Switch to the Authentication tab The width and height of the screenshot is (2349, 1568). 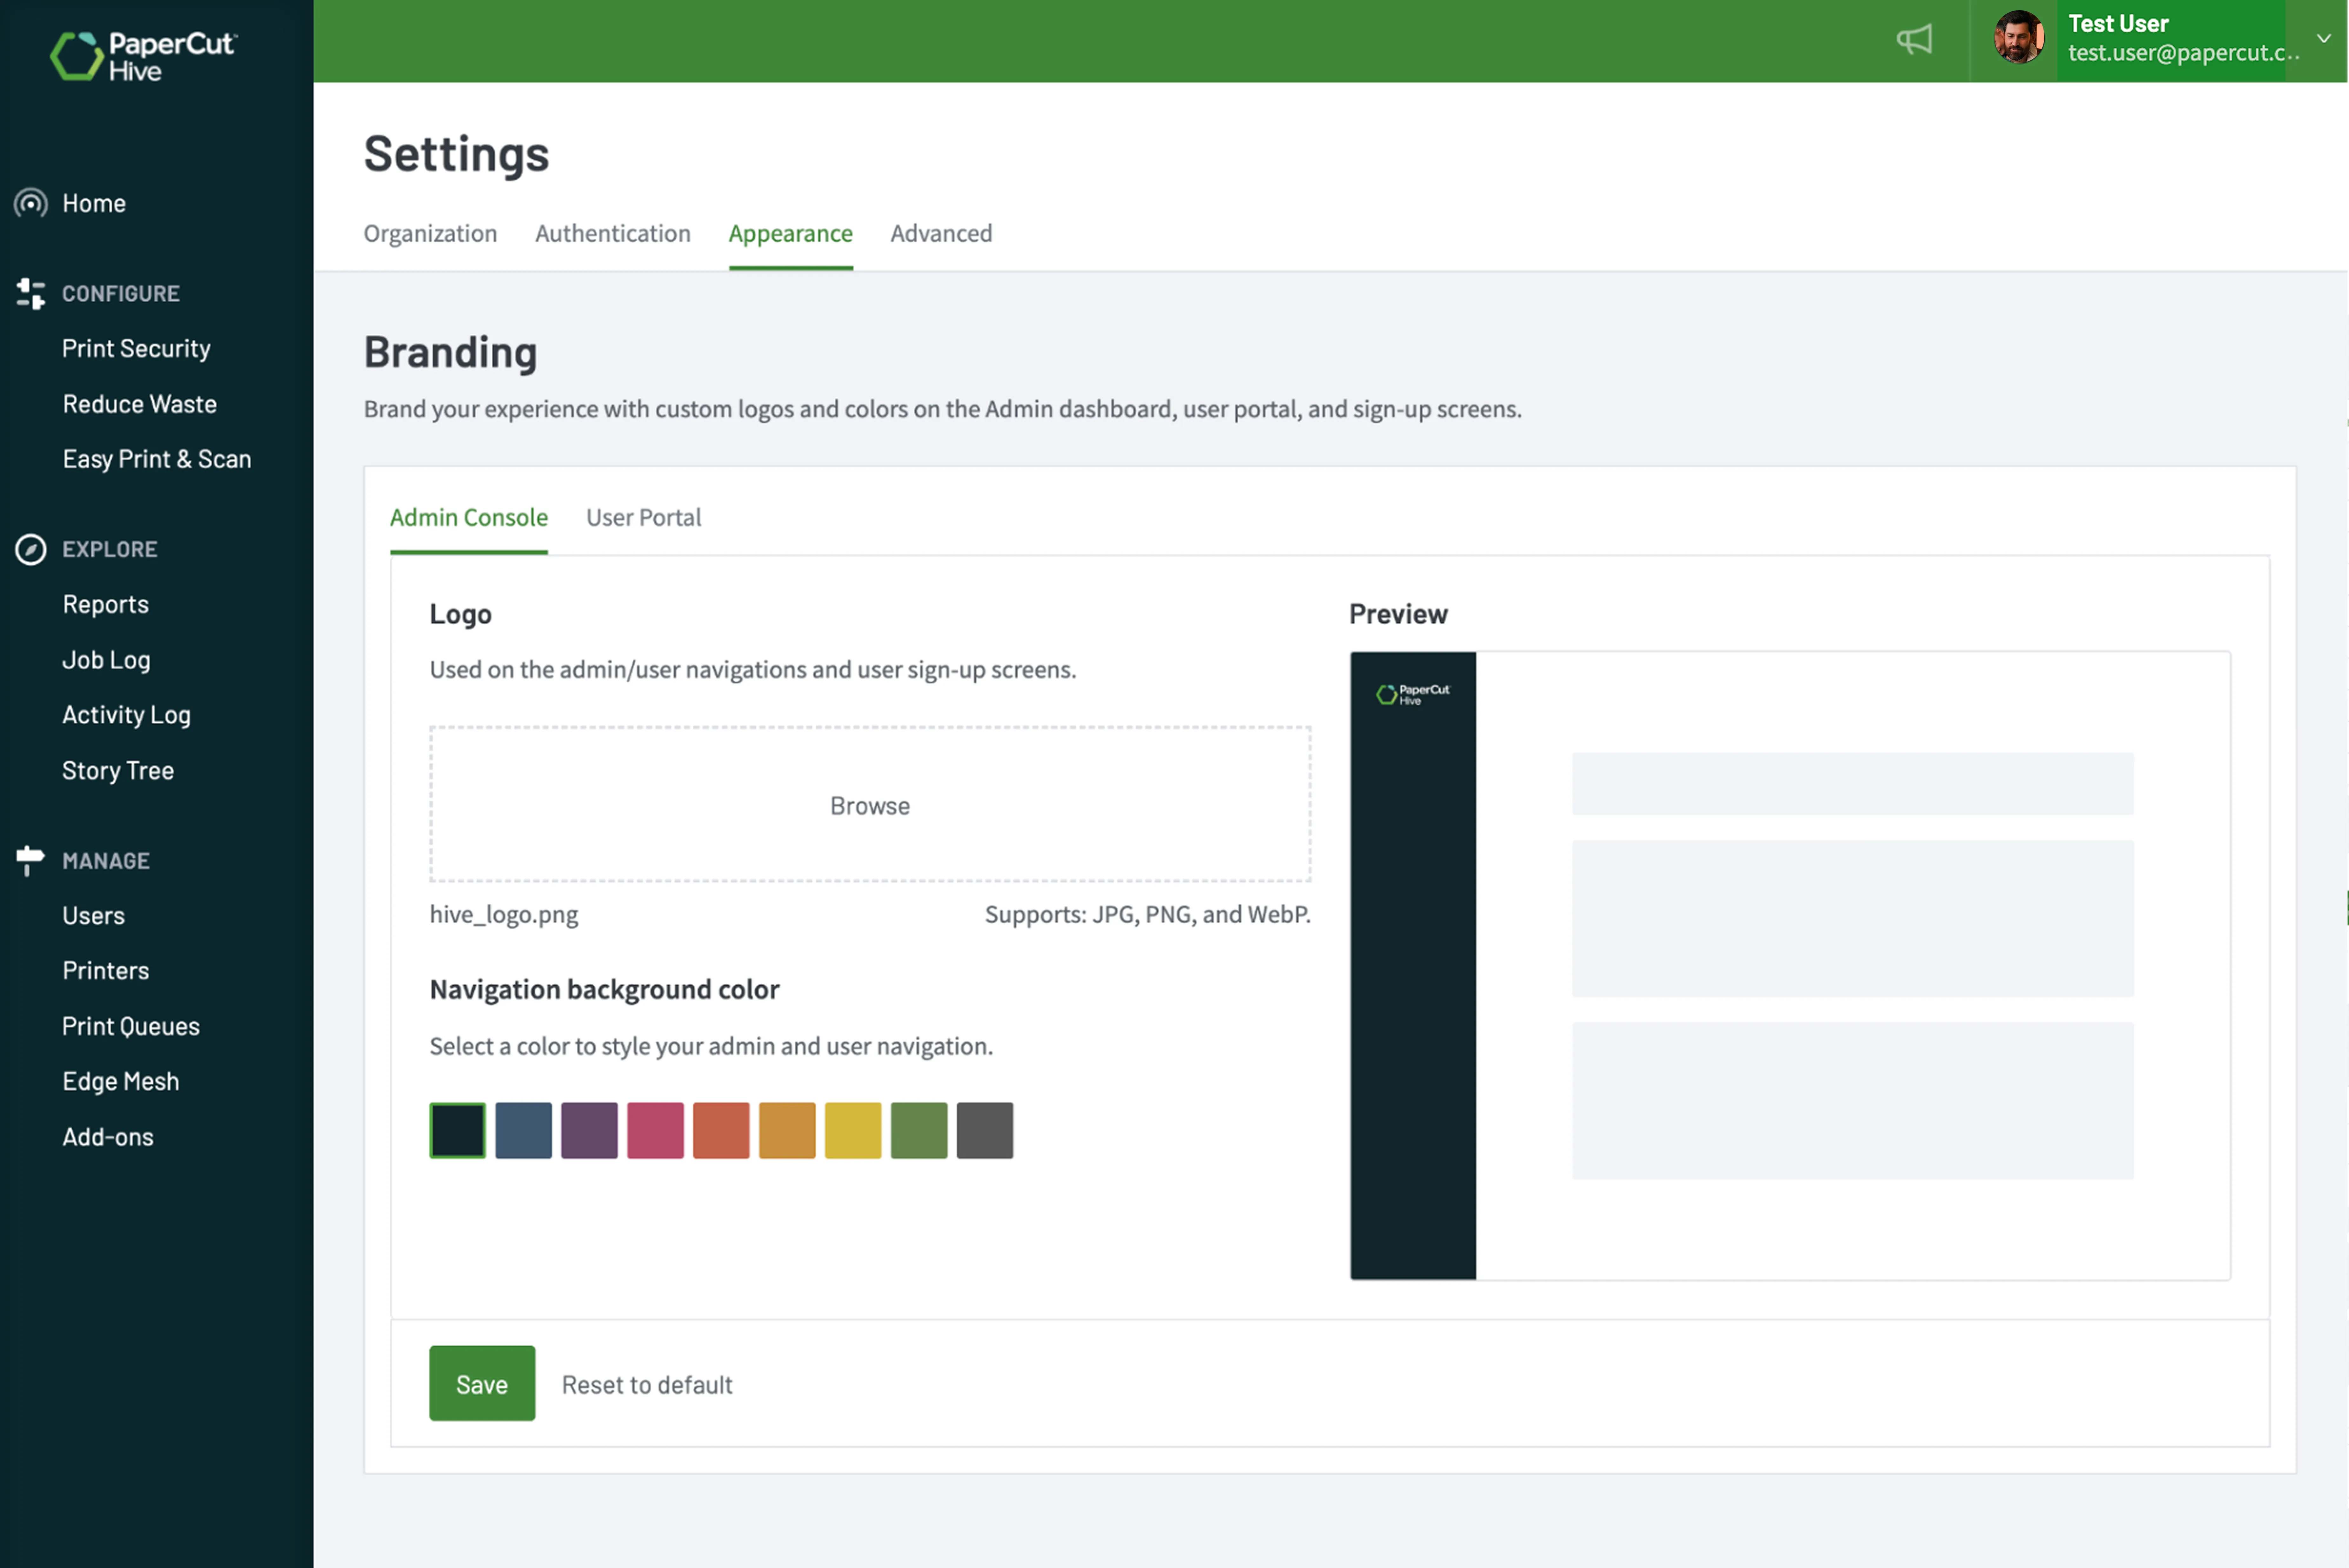(613, 233)
